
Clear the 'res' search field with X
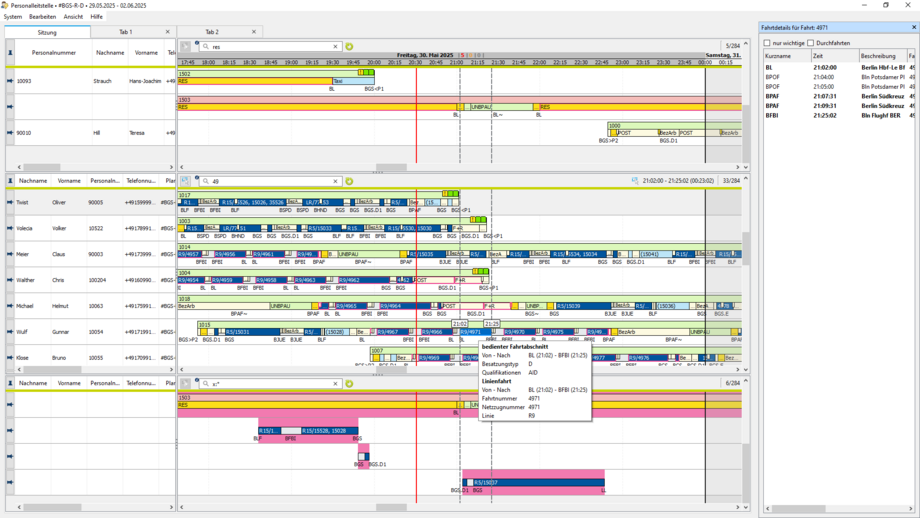[335, 47]
